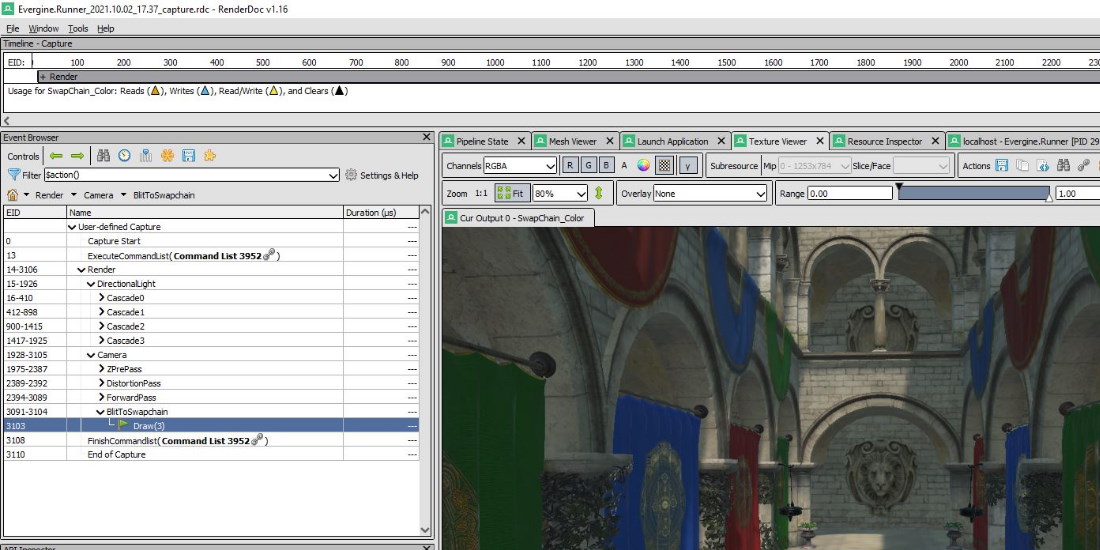Open find event with binoculars icon
Viewport: 1100px width, 550px height.
pos(103,156)
